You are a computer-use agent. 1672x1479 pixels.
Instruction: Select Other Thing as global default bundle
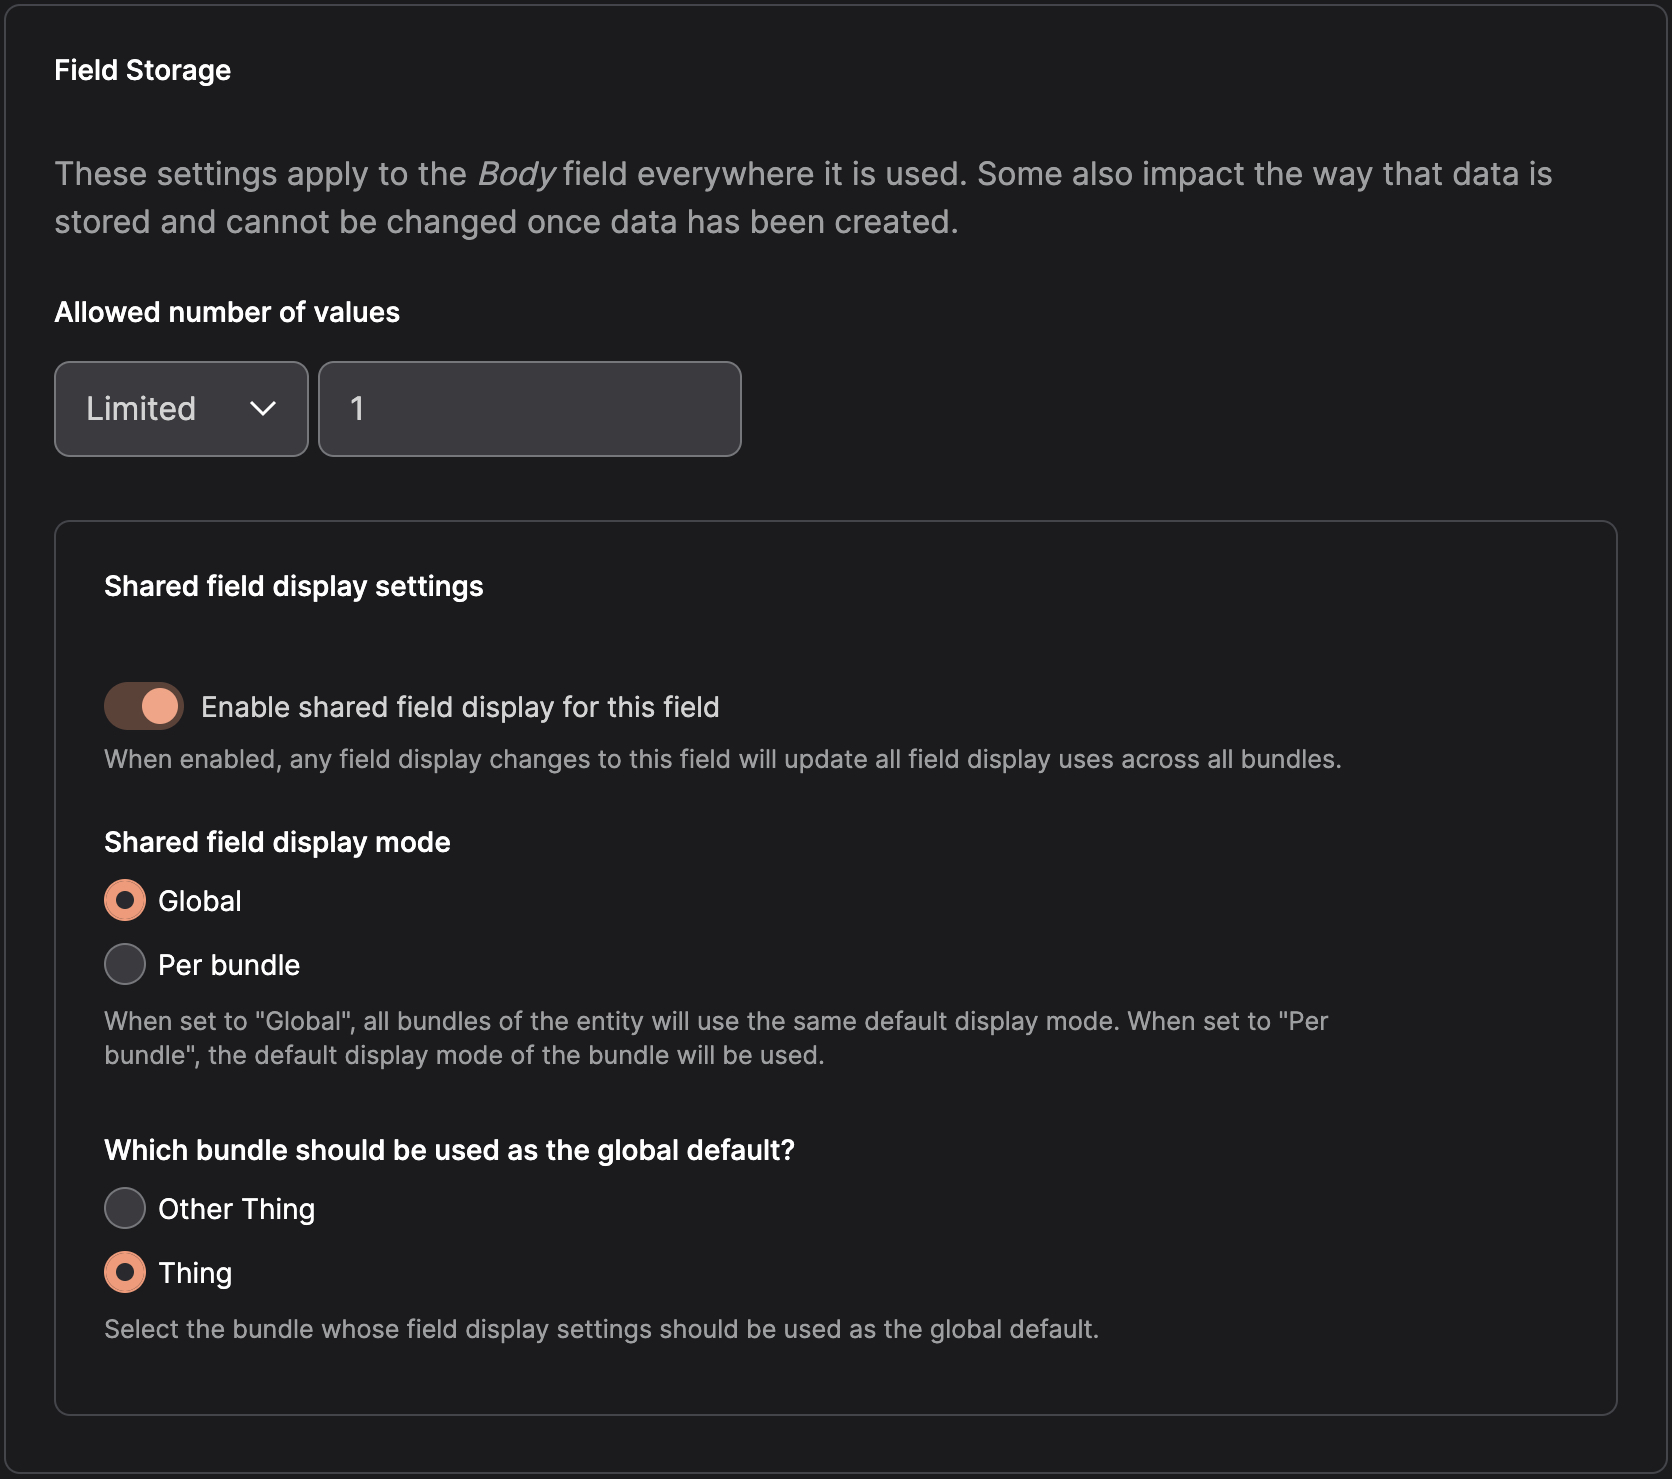tap(125, 1208)
